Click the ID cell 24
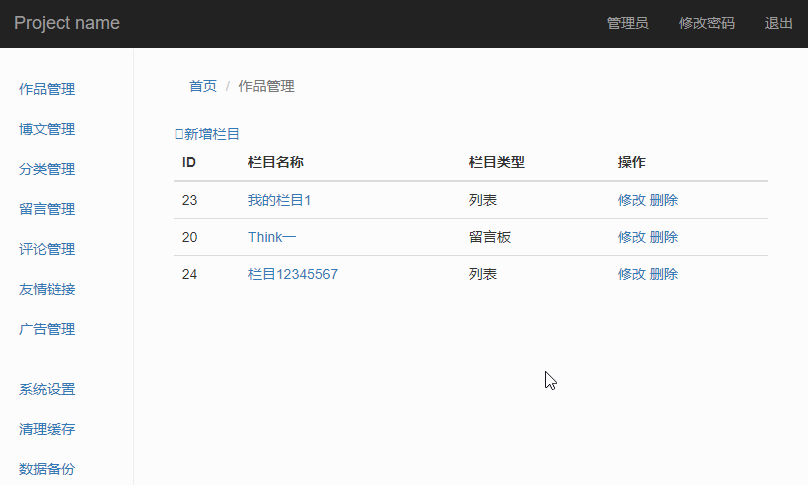Image resolution: width=808 pixels, height=485 pixels. [189, 274]
